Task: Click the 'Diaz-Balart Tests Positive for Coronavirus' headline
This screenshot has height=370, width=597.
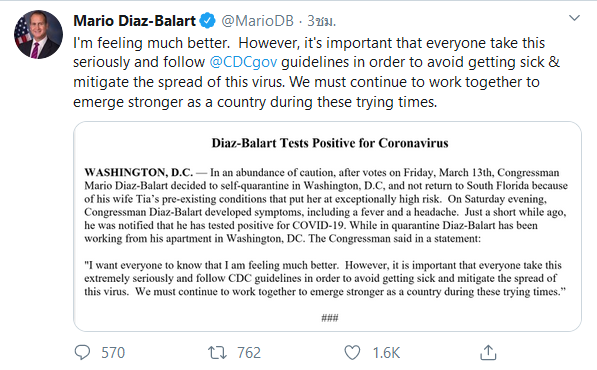Action: pos(330,143)
